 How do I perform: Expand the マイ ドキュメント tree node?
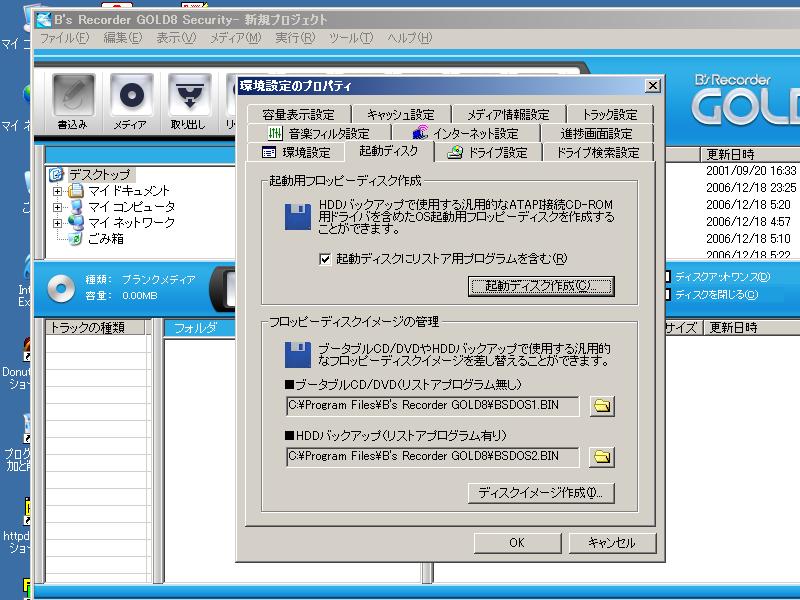coord(57,191)
